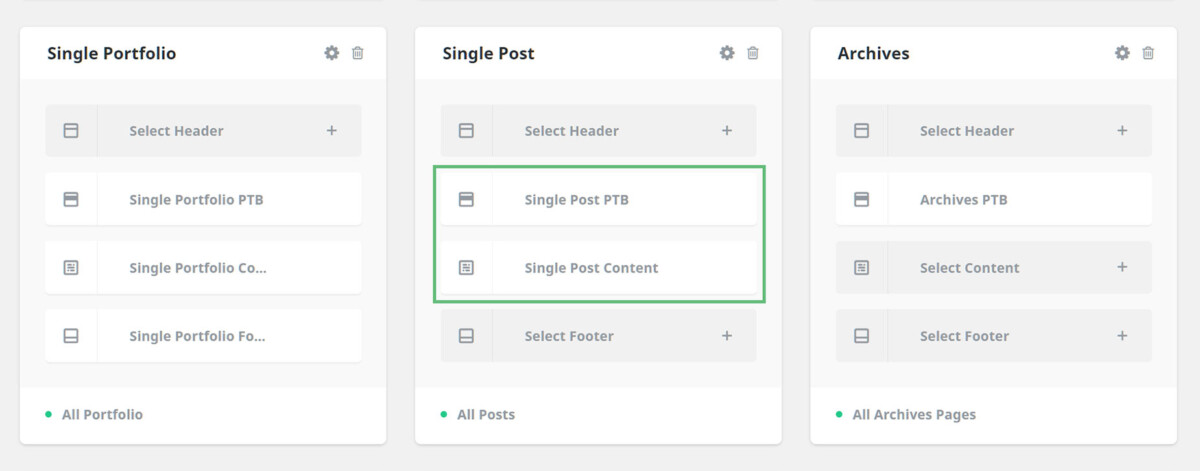Image resolution: width=1200 pixels, height=471 pixels.
Task: Click trash icon on Single Post card
Action: tap(753, 53)
